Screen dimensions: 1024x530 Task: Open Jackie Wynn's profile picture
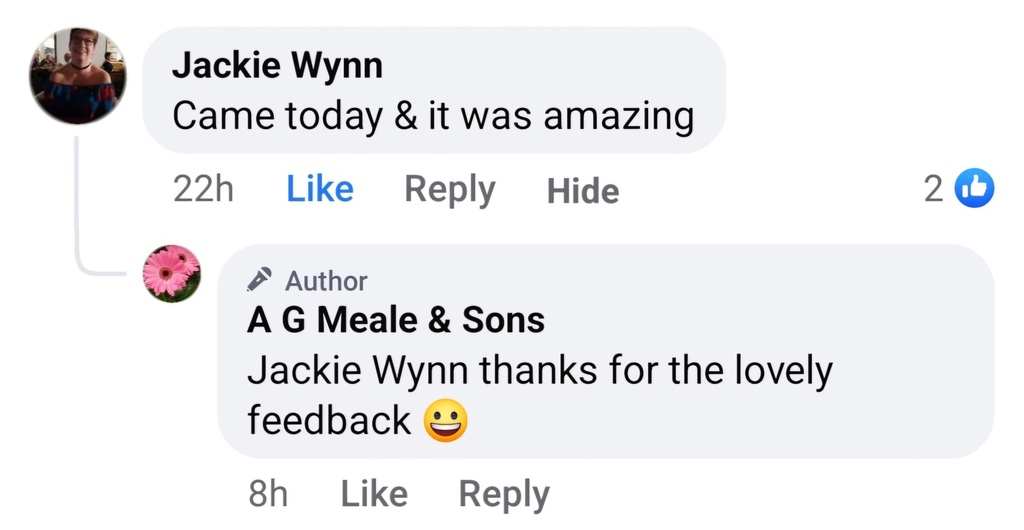pyautogui.click(x=77, y=76)
